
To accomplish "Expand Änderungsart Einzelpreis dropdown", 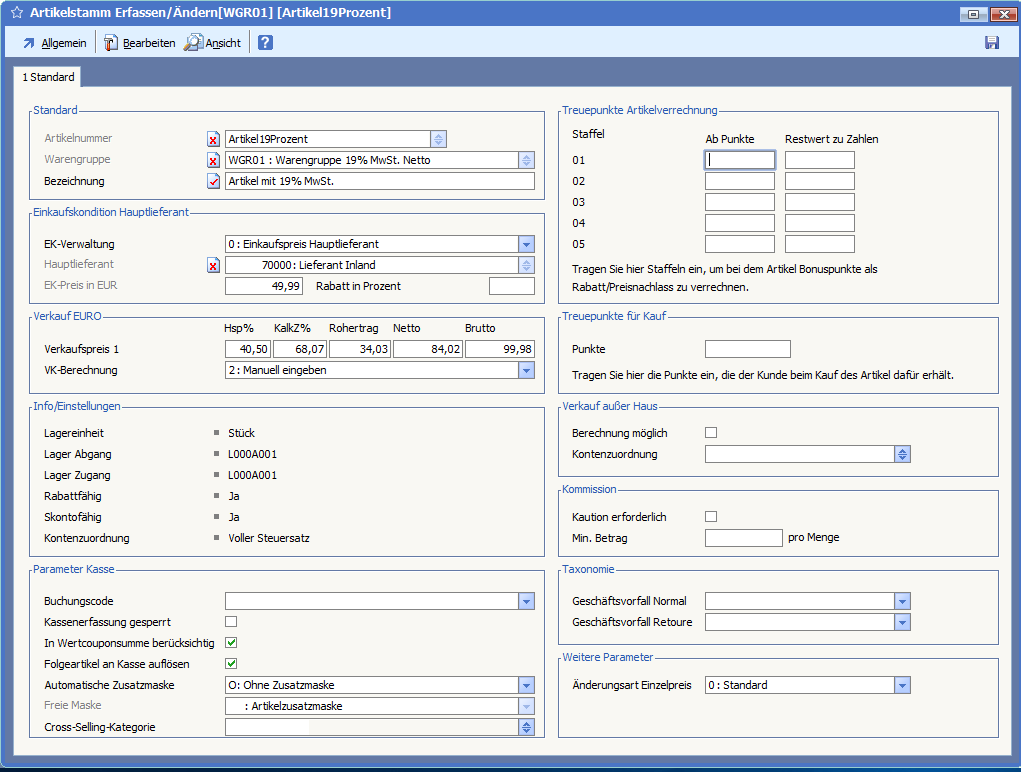I will click(x=902, y=685).
